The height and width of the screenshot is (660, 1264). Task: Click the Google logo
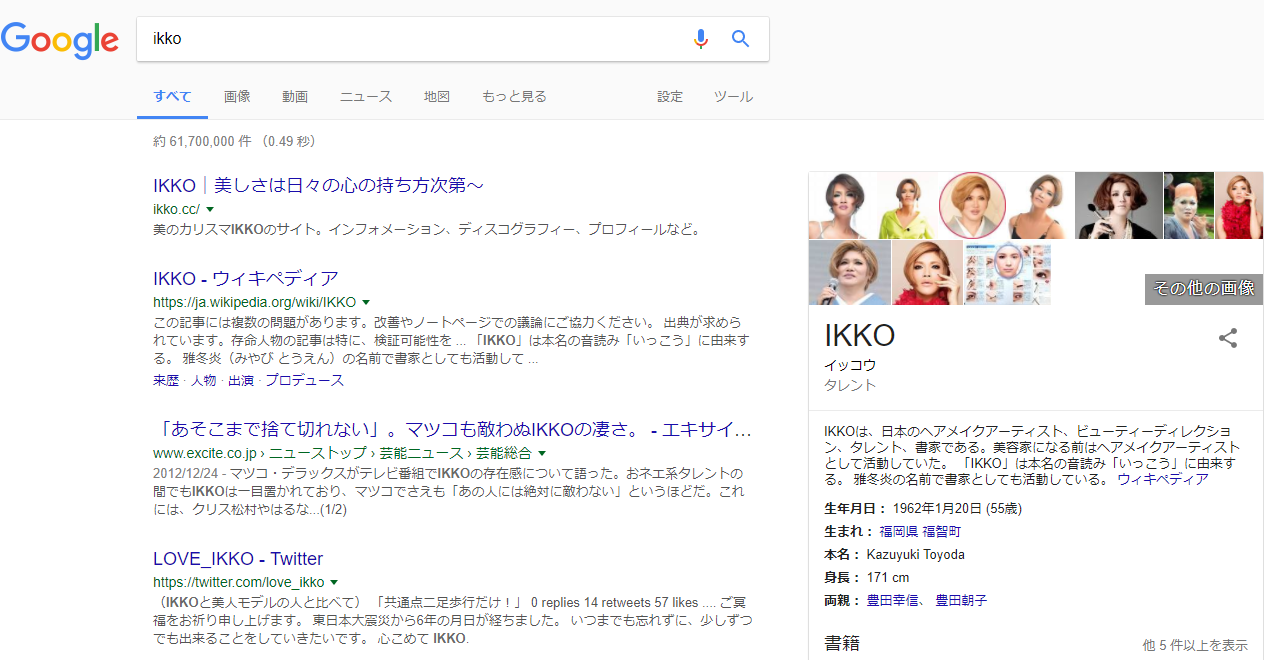pos(60,39)
